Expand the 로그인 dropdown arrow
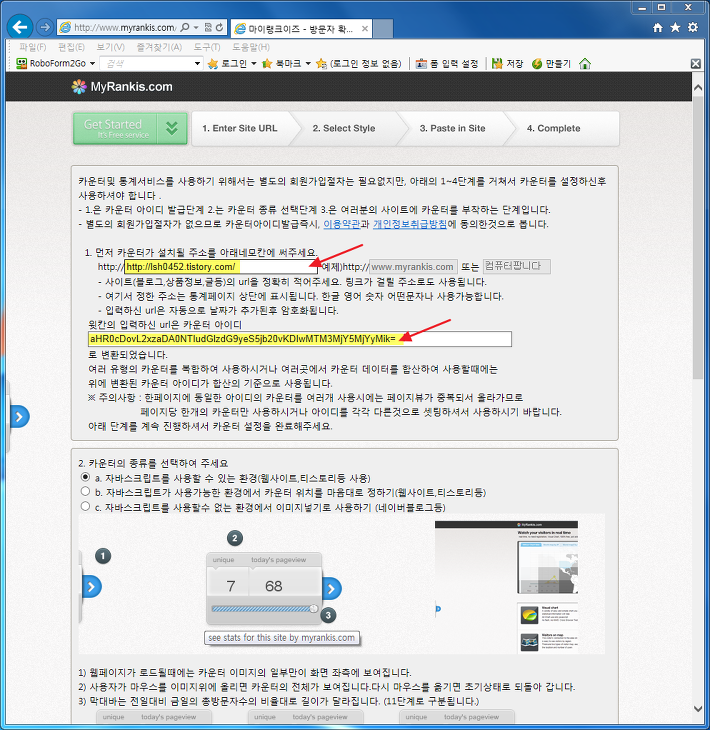Image resolution: width=710 pixels, height=730 pixels. coord(254,64)
